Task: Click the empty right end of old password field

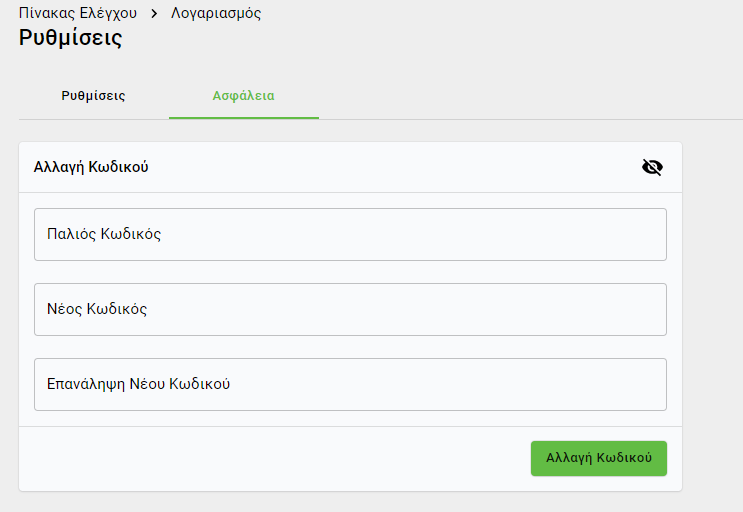Action: 620,234
